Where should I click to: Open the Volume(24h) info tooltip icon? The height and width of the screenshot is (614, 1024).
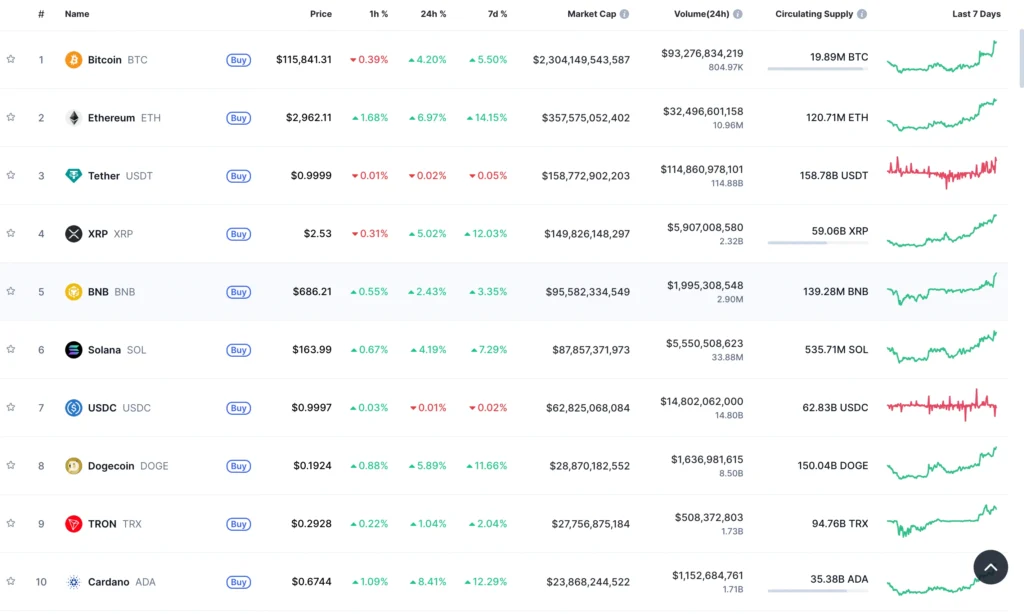tap(737, 14)
